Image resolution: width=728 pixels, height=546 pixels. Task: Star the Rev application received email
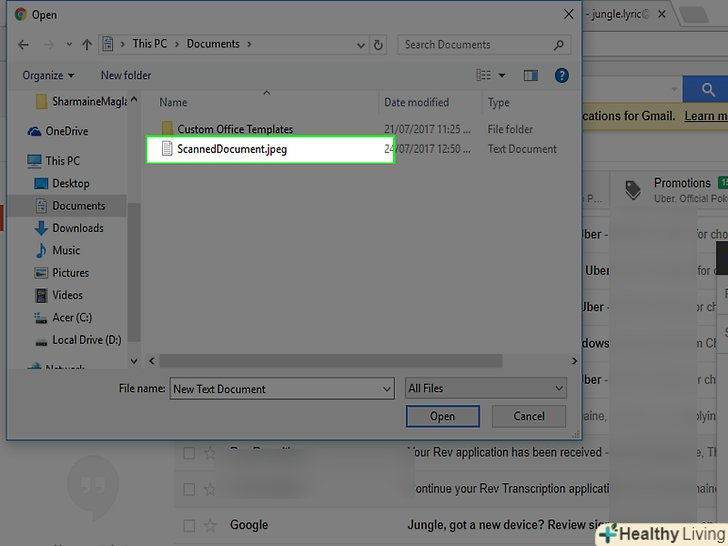click(210, 453)
